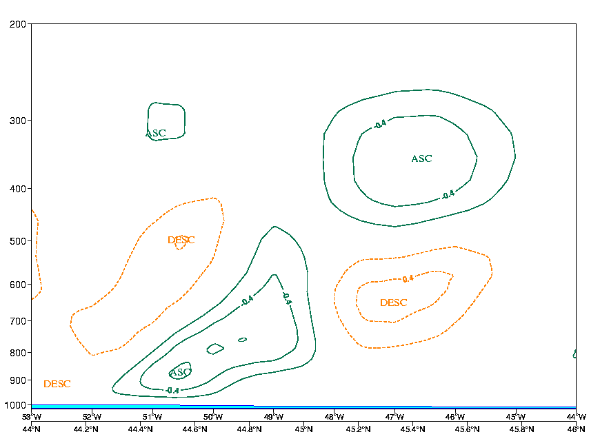
Task: Click the 1000 pressure tick label
Action: pyautogui.click(x=15, y=405)
